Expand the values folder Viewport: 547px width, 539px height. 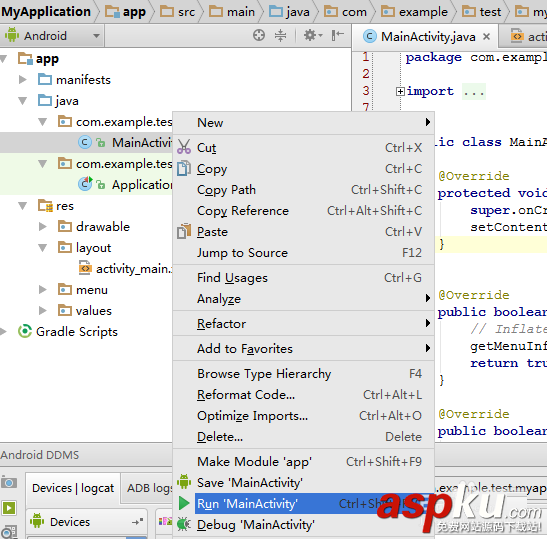43,310
